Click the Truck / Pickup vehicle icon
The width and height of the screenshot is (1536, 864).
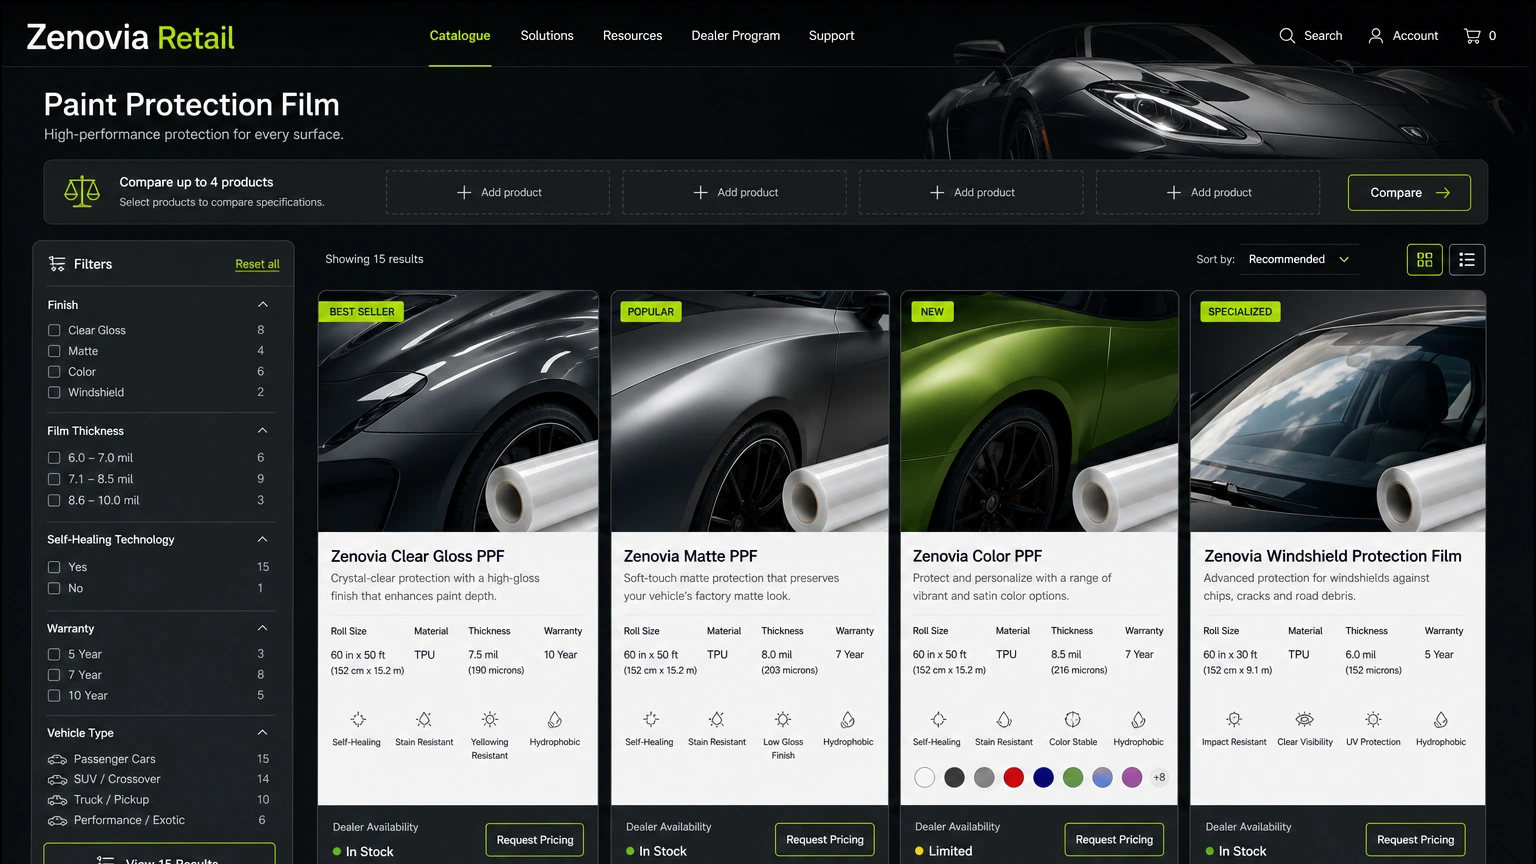[x=58, y=800]
